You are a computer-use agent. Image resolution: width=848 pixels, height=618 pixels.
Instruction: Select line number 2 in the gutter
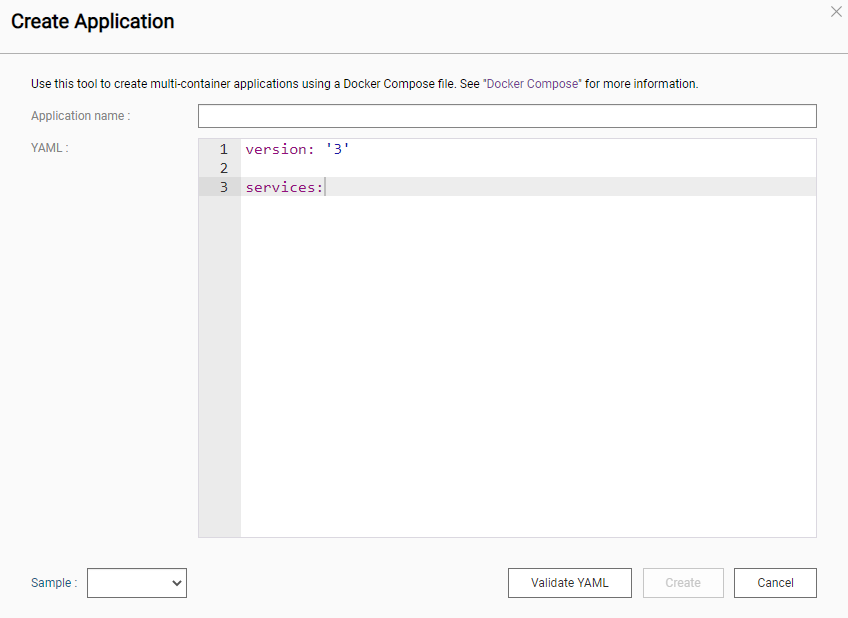tap(223, 168)
